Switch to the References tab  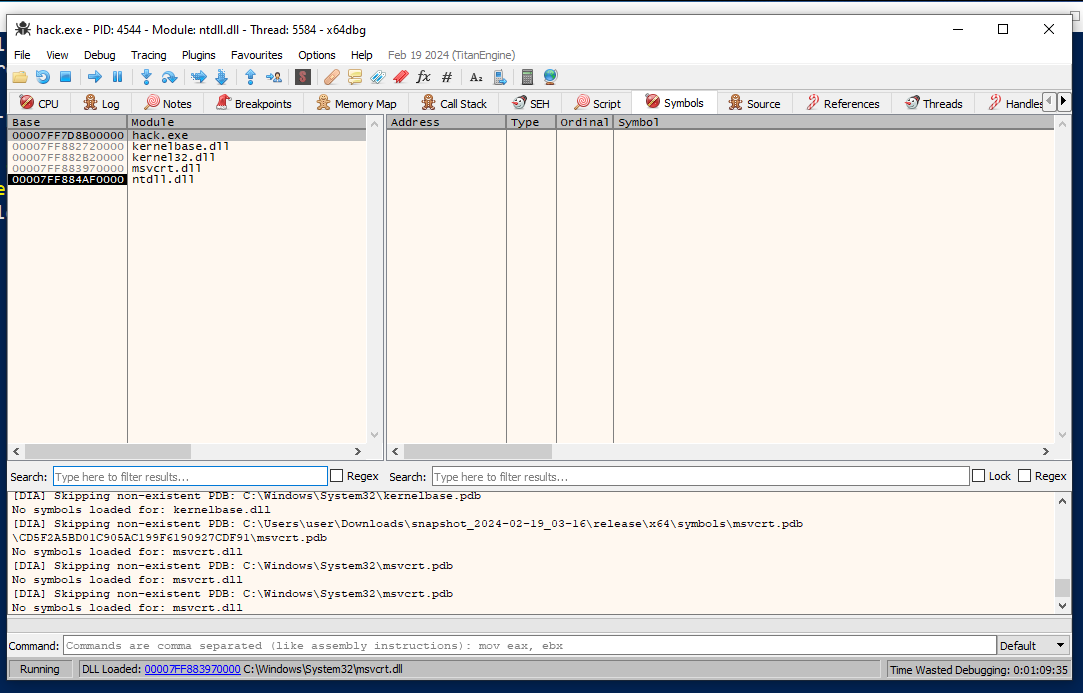[x=843, y=103]
